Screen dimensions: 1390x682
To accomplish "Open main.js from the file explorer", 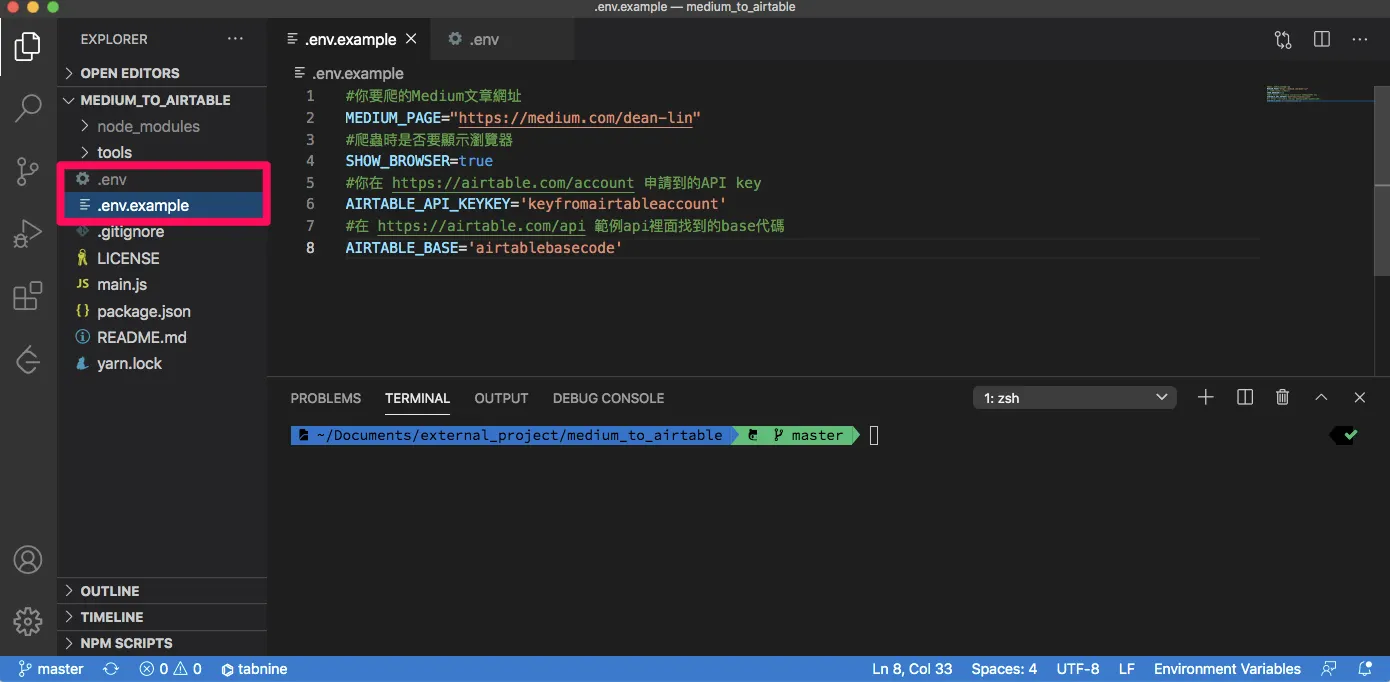I will [162, 284].
